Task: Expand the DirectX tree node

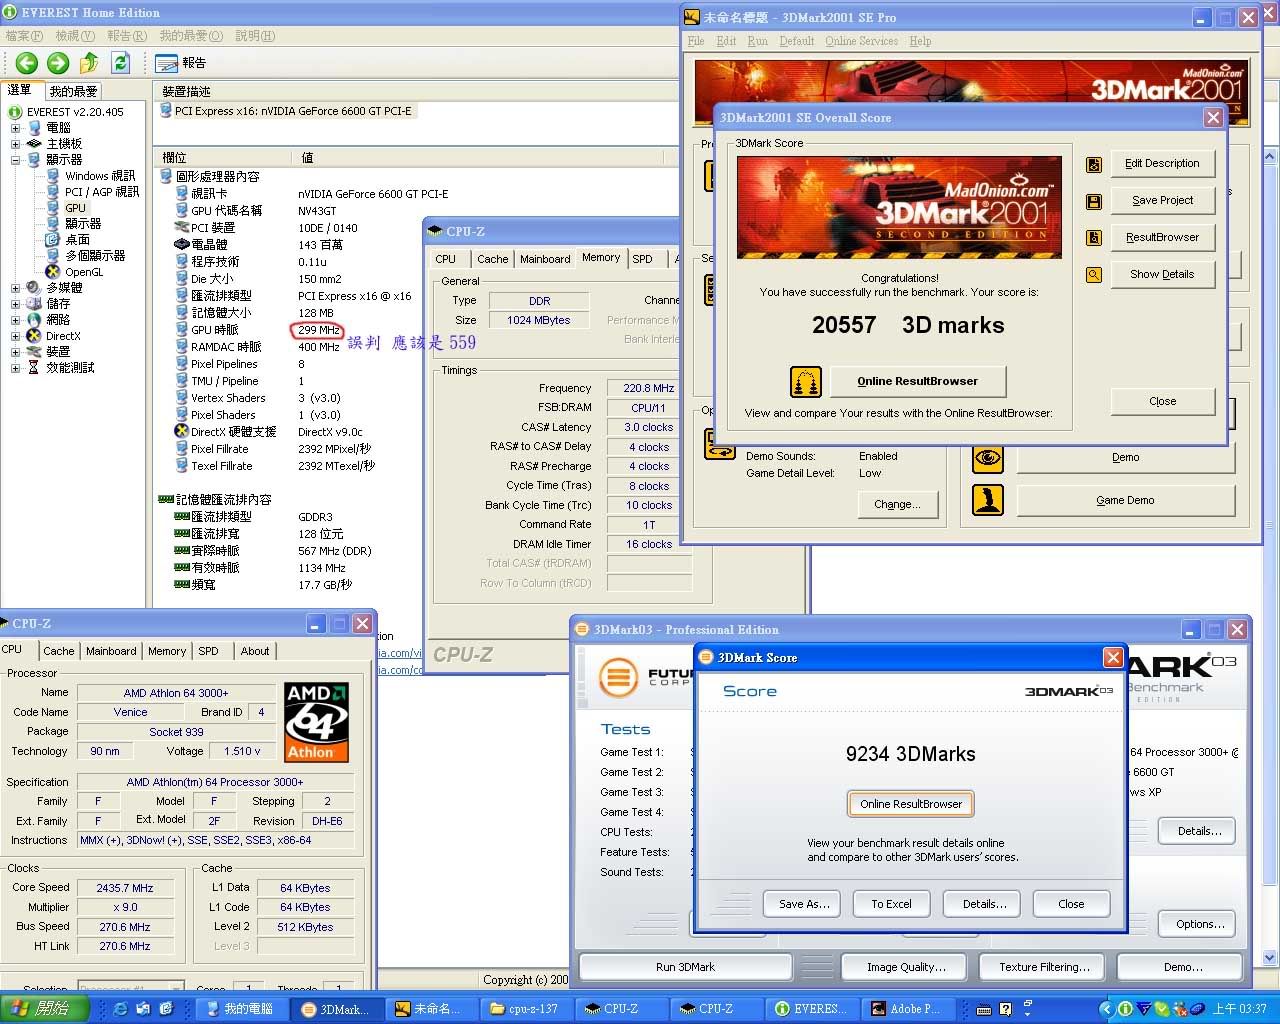Action: (x=15, y=336)
